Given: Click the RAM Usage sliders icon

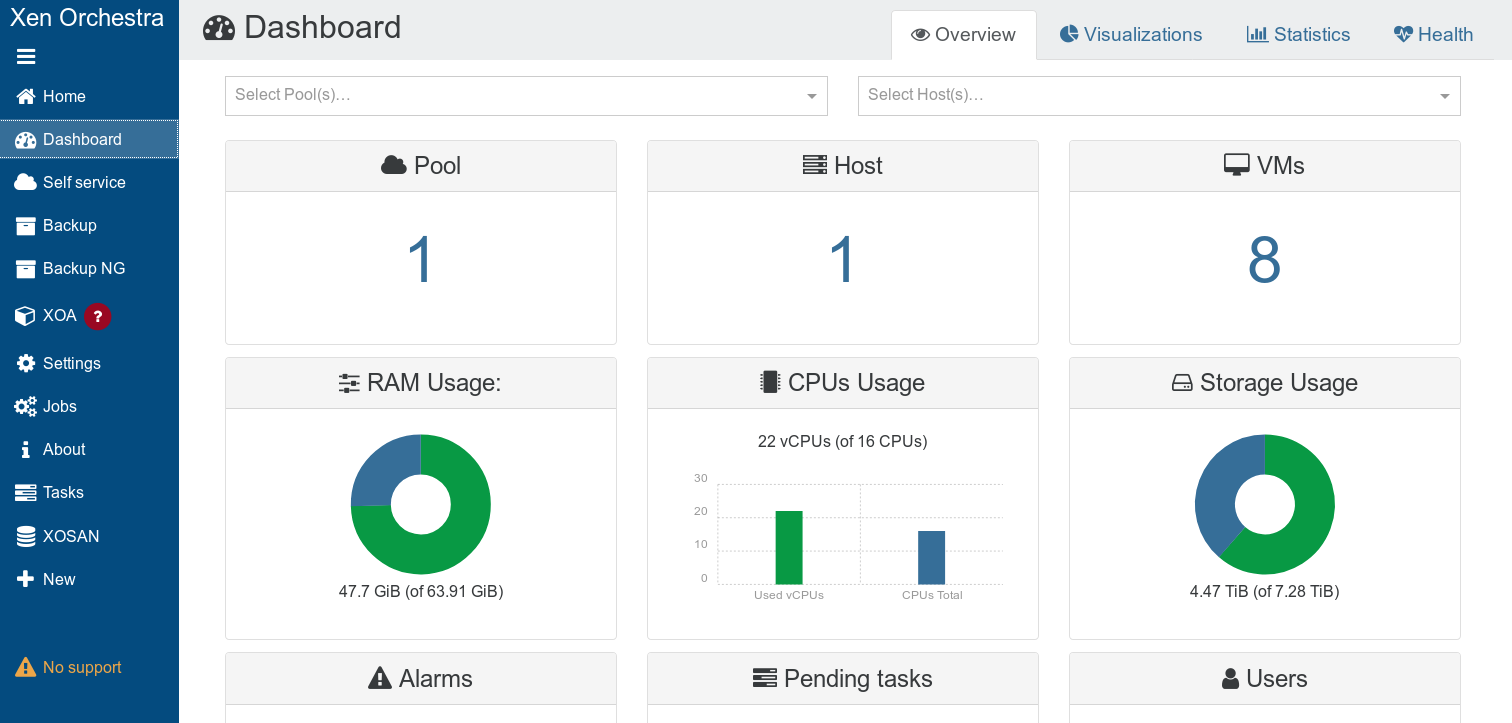Looking at the screenshot, I should coord(349,383).
